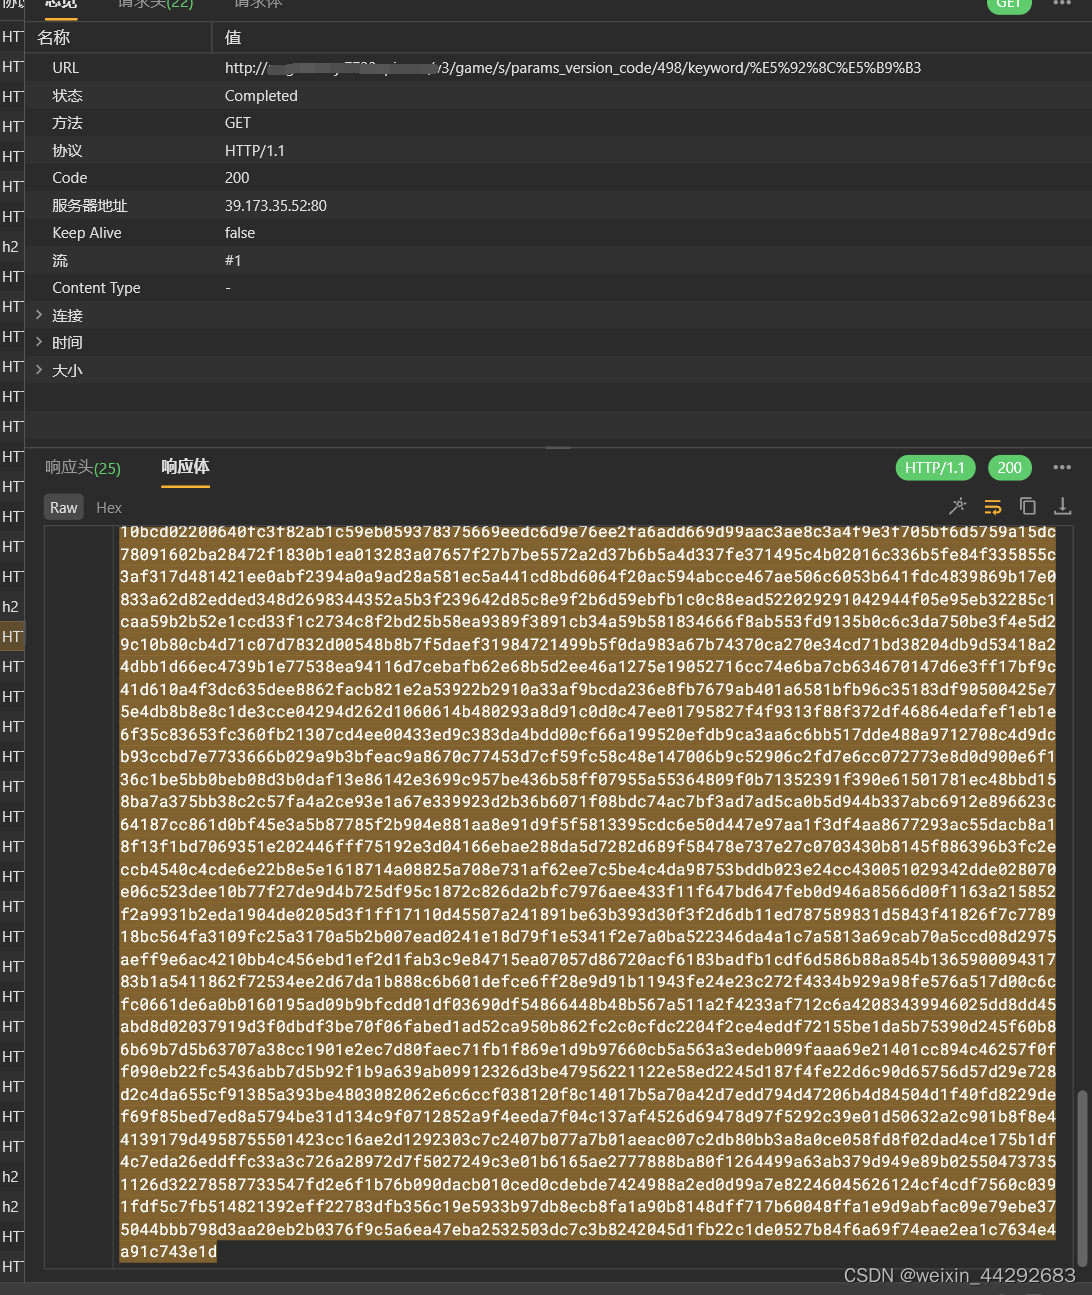Expand the 连接 section

[39, 315]
